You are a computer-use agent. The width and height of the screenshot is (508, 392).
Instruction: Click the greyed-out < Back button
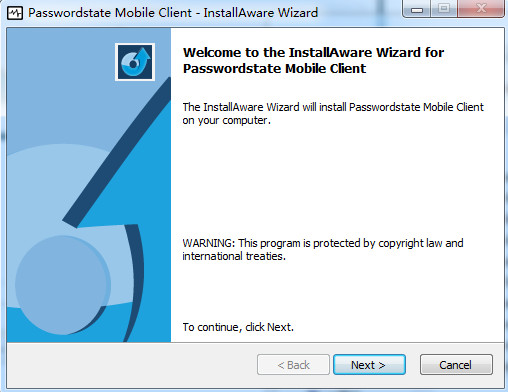coord(293,365)
